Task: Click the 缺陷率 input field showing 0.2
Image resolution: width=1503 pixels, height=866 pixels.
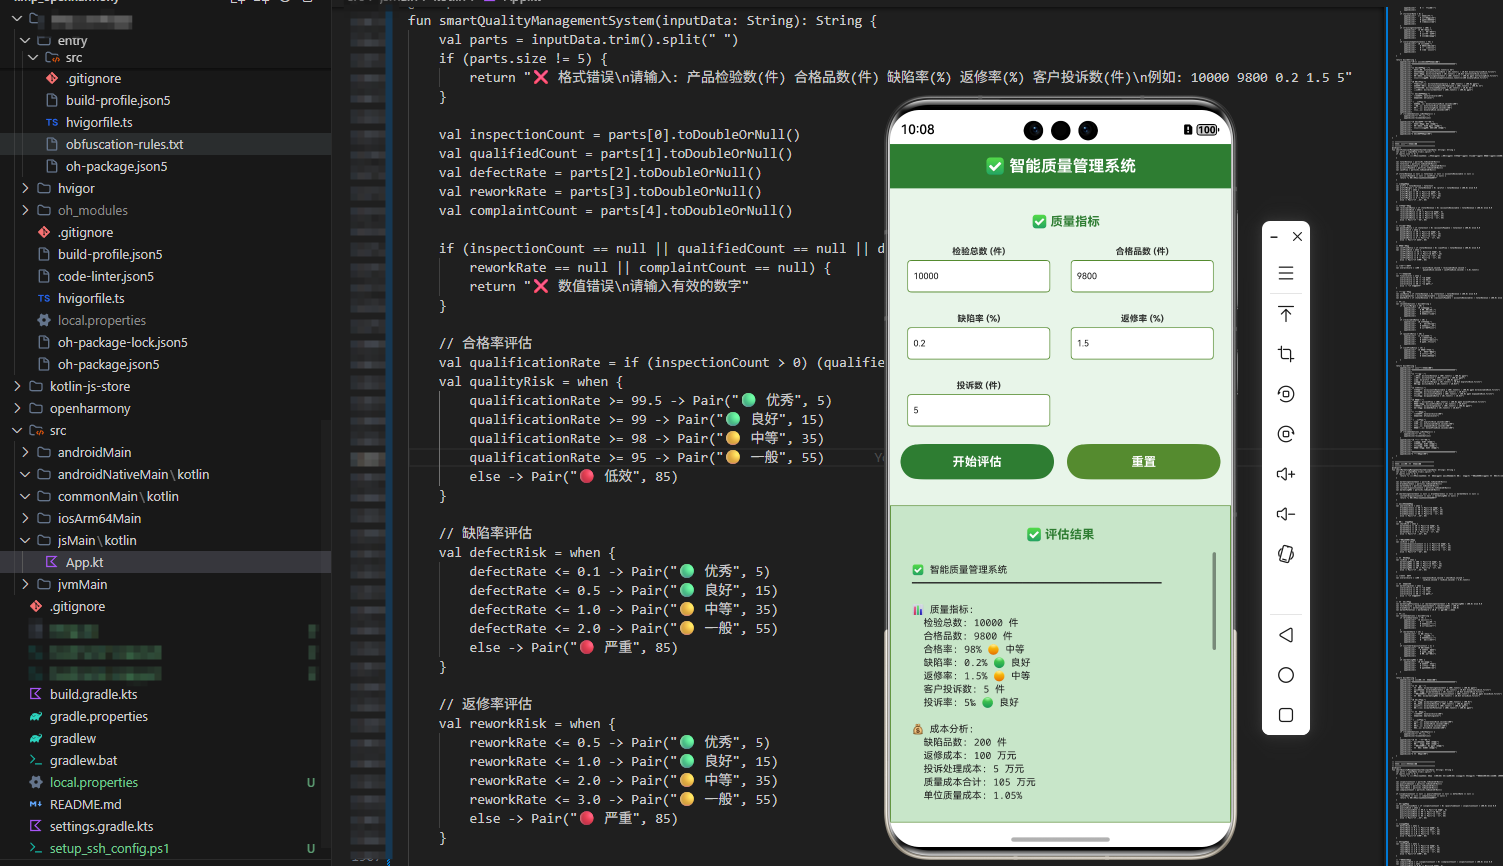Action: 978,343
